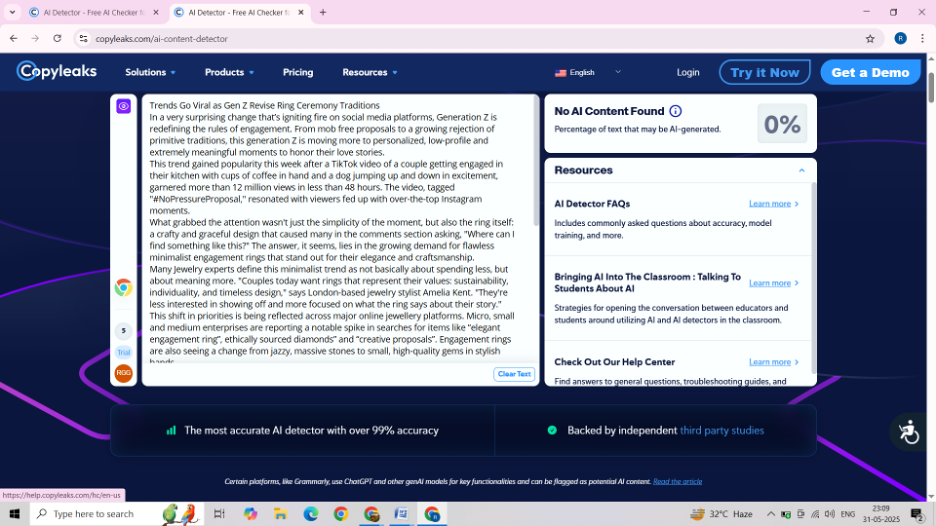Open Copilot from the taskbar
936x526 pixels.
[x=250, y=513]
